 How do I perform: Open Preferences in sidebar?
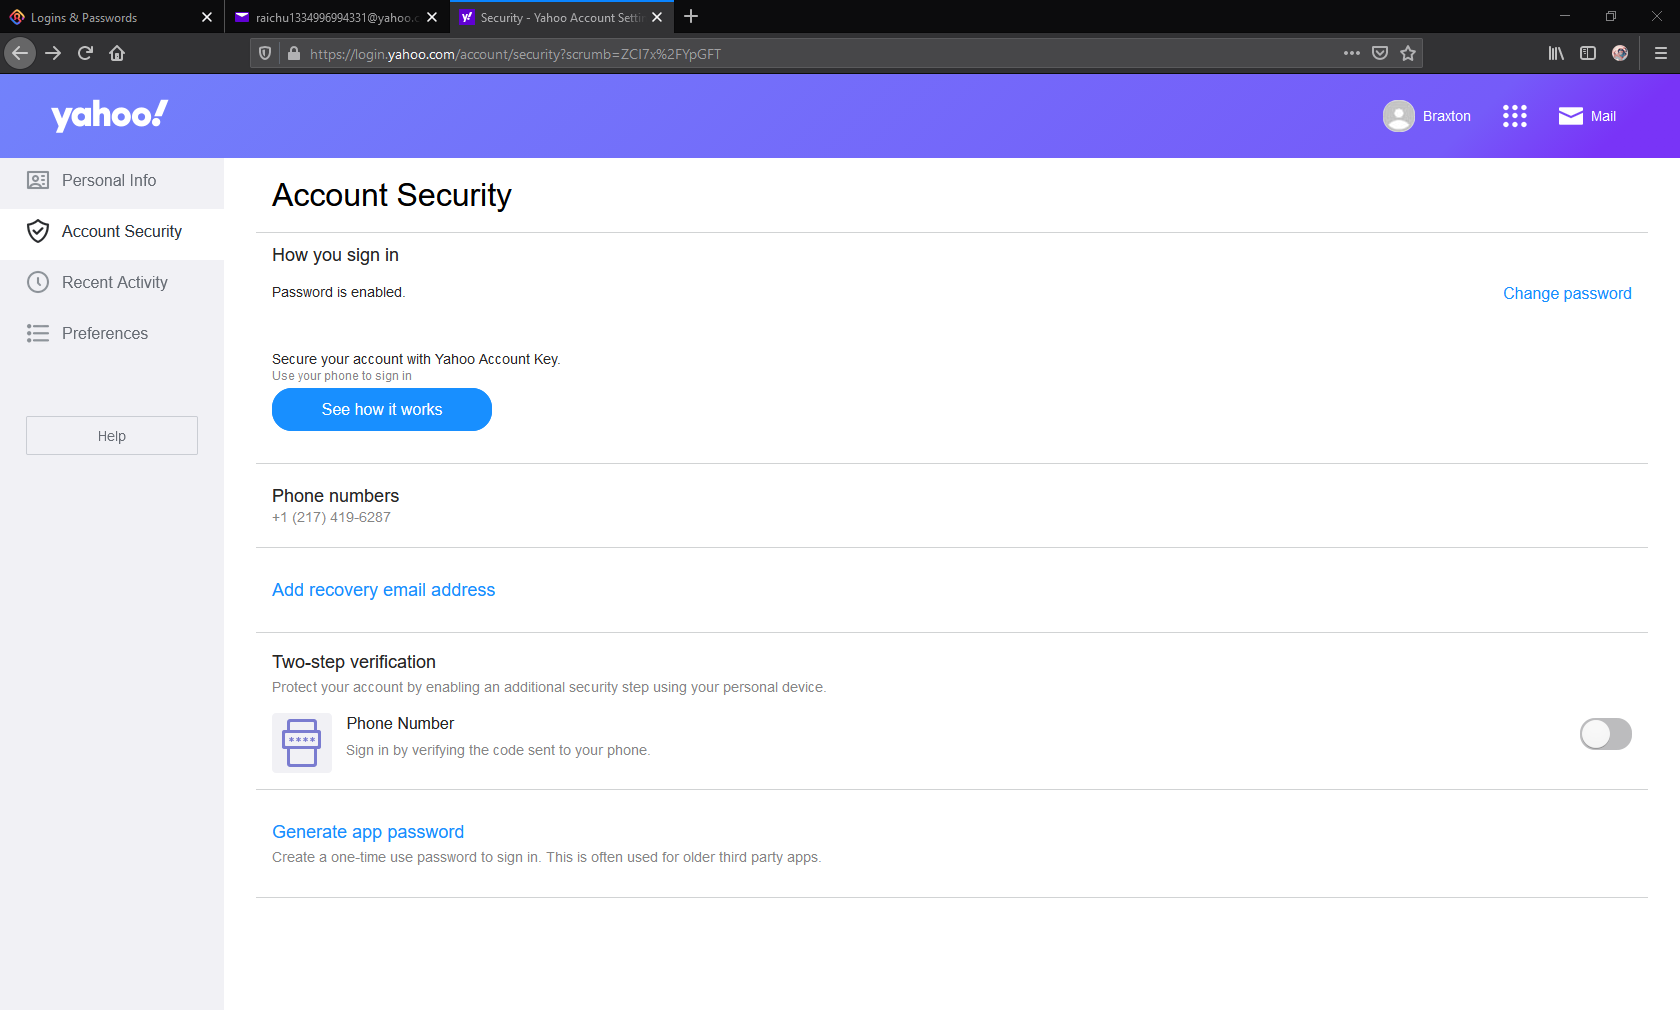pyautogui.click(x=112, y=333)
